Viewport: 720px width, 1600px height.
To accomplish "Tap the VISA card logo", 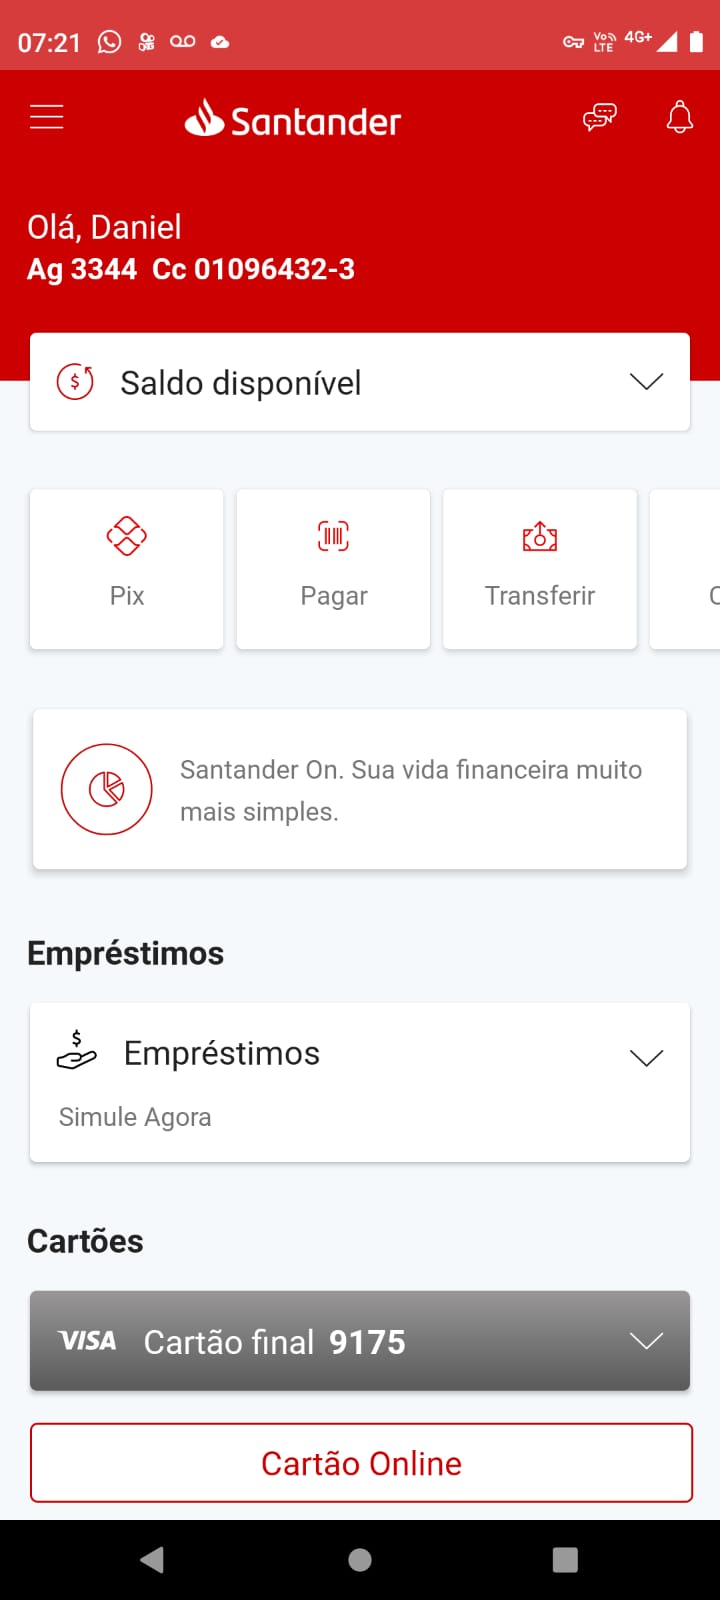I will (x=88, y=1341).
